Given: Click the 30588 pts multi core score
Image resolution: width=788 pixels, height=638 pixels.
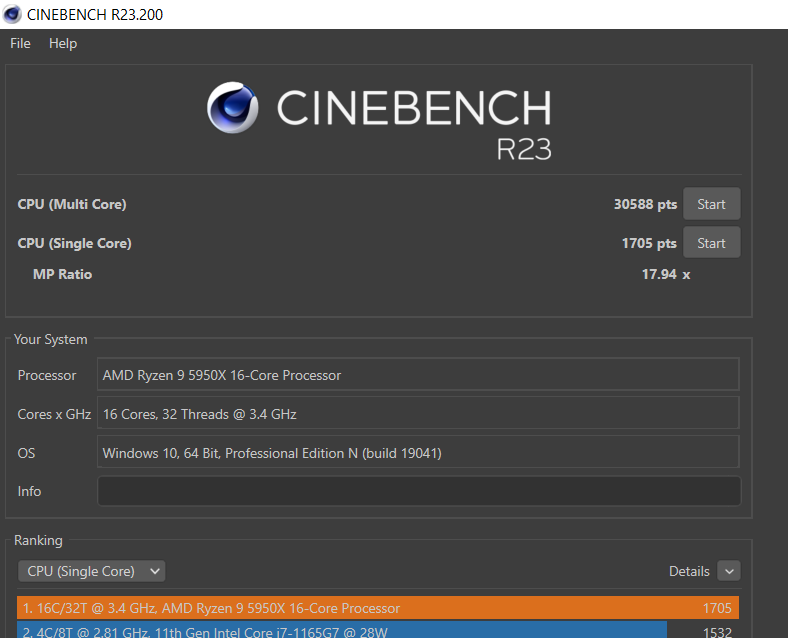Looking at the screenshot, I should coord(645,204).
